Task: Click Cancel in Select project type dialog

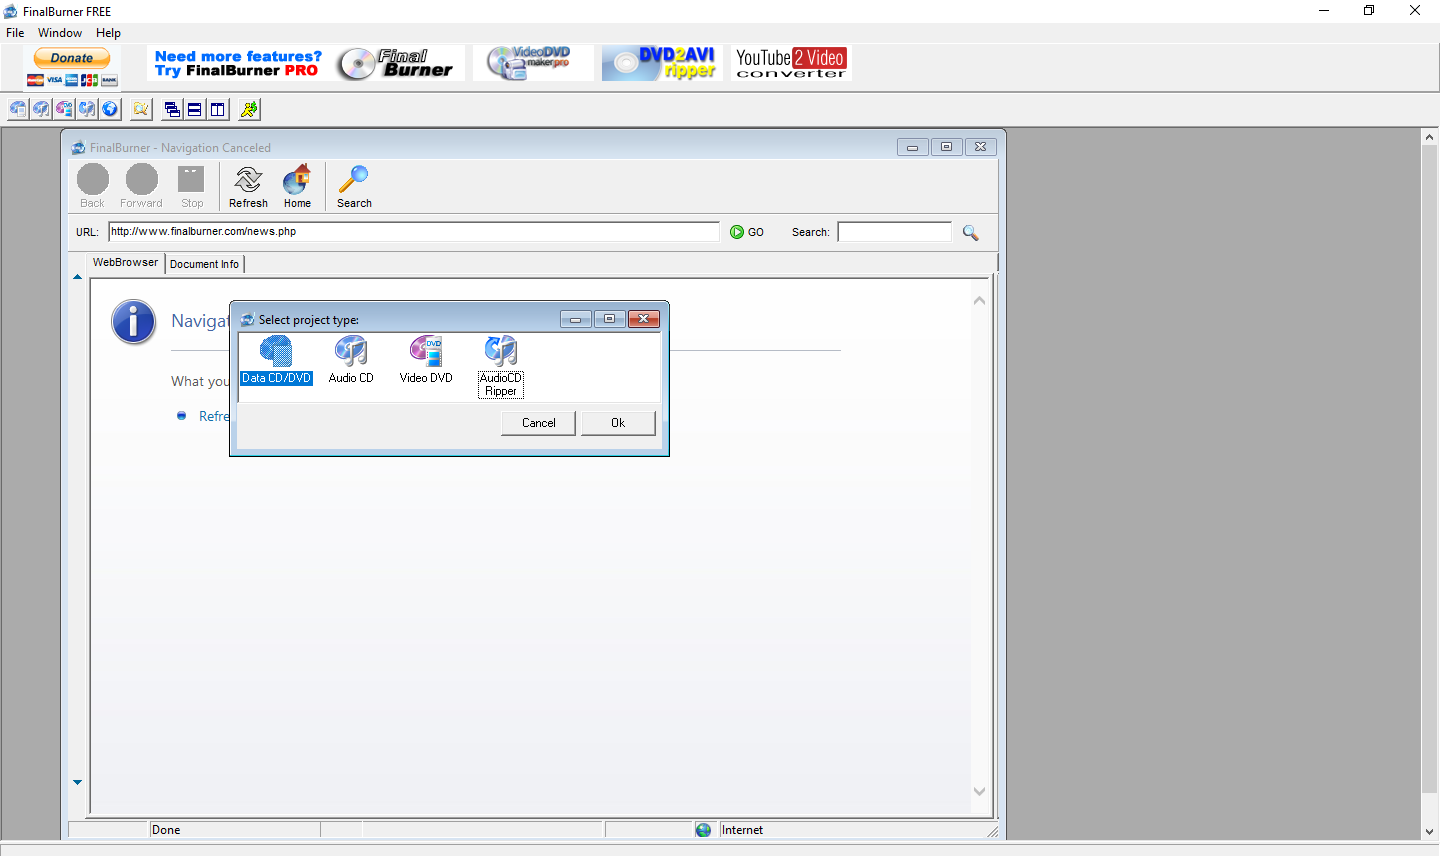Action: pos(539,423)
